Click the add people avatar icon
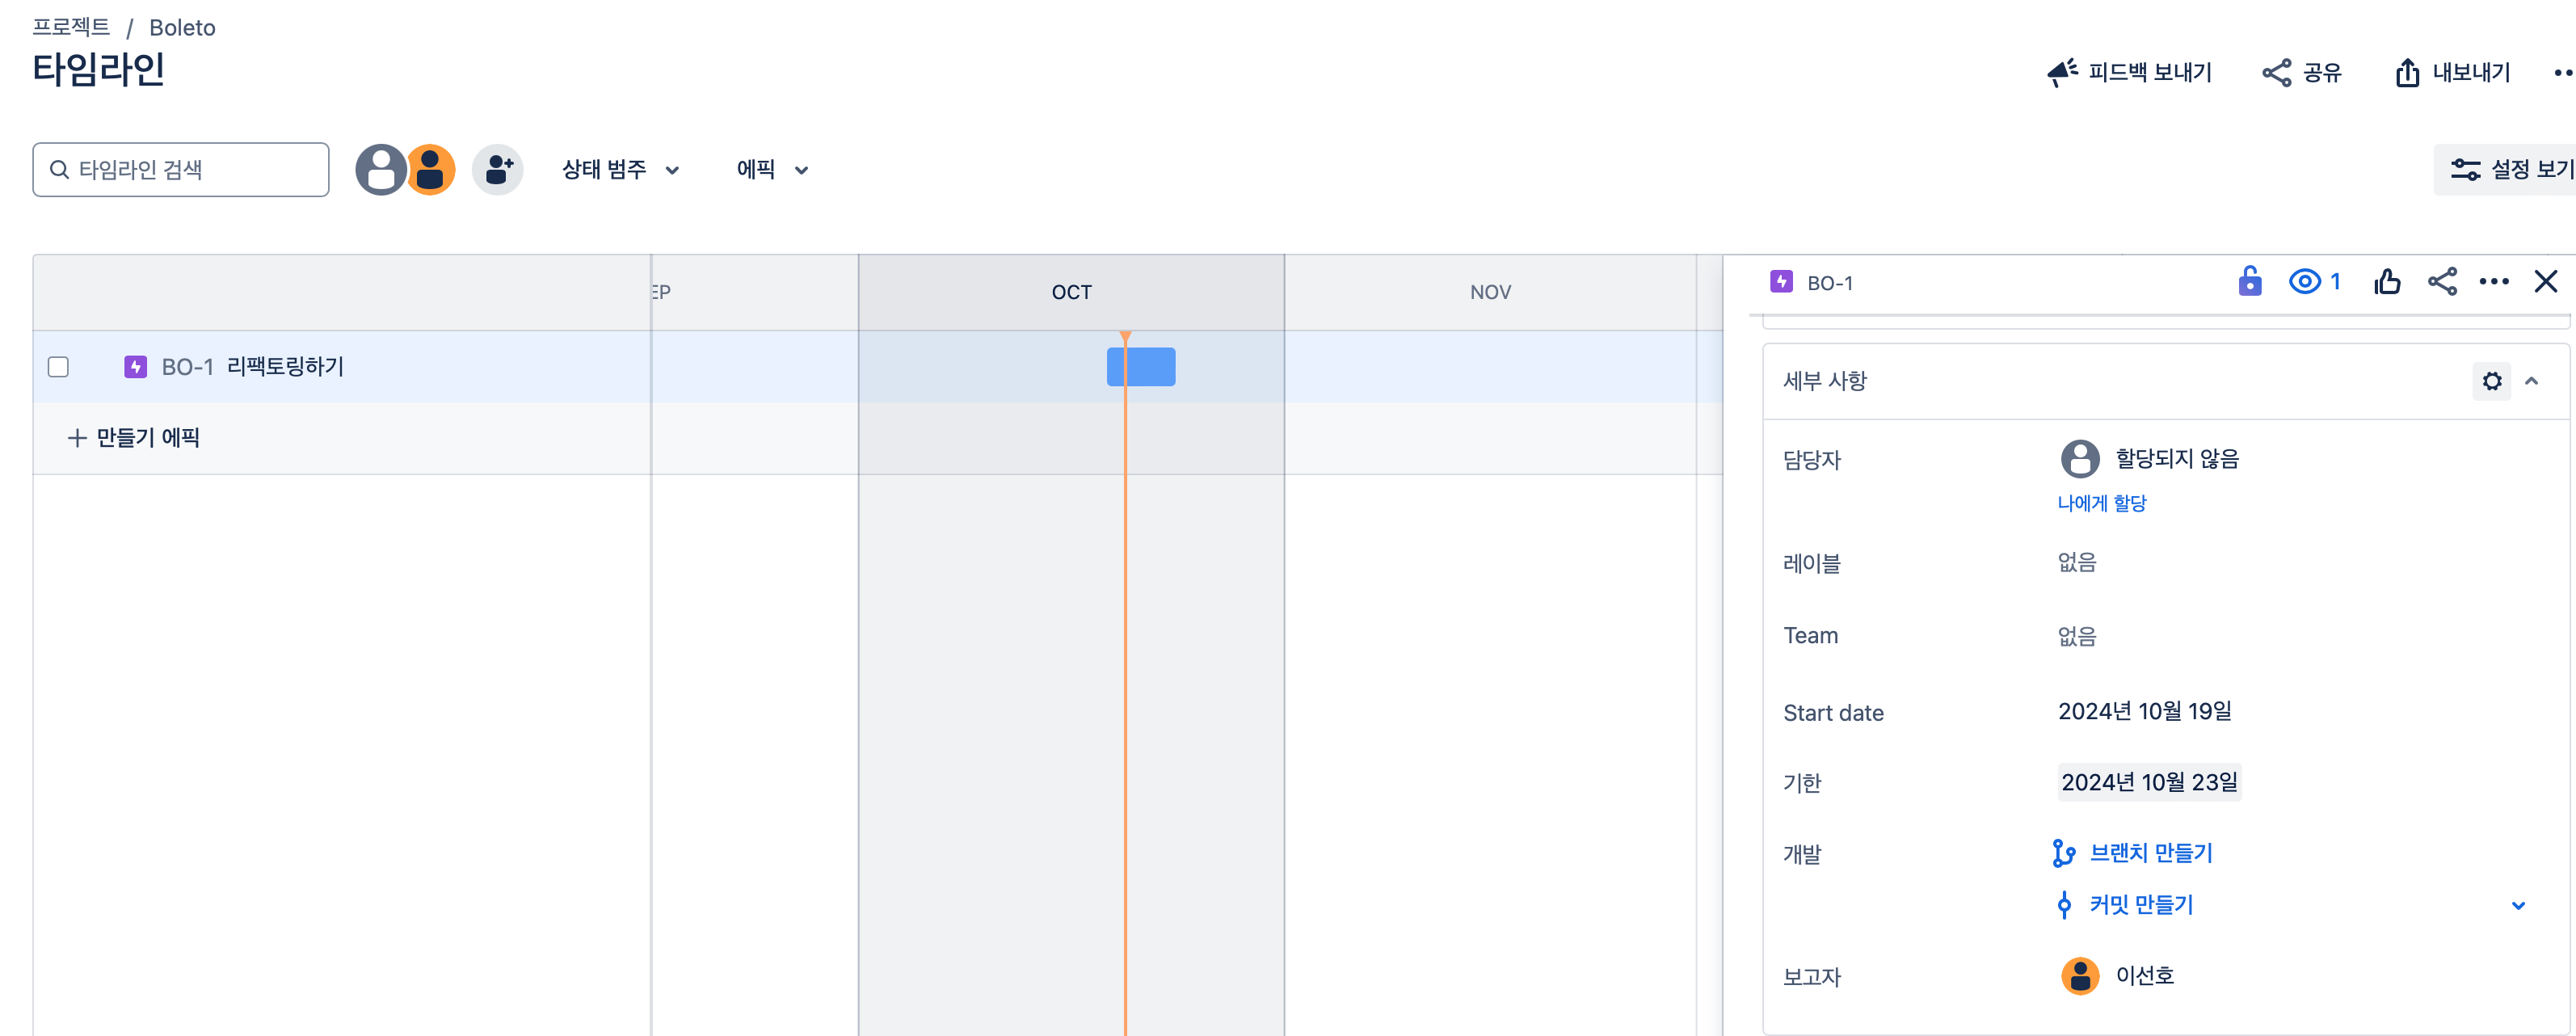The height and width of the screenshot is (1036, 2576). (x=498, y=170)
